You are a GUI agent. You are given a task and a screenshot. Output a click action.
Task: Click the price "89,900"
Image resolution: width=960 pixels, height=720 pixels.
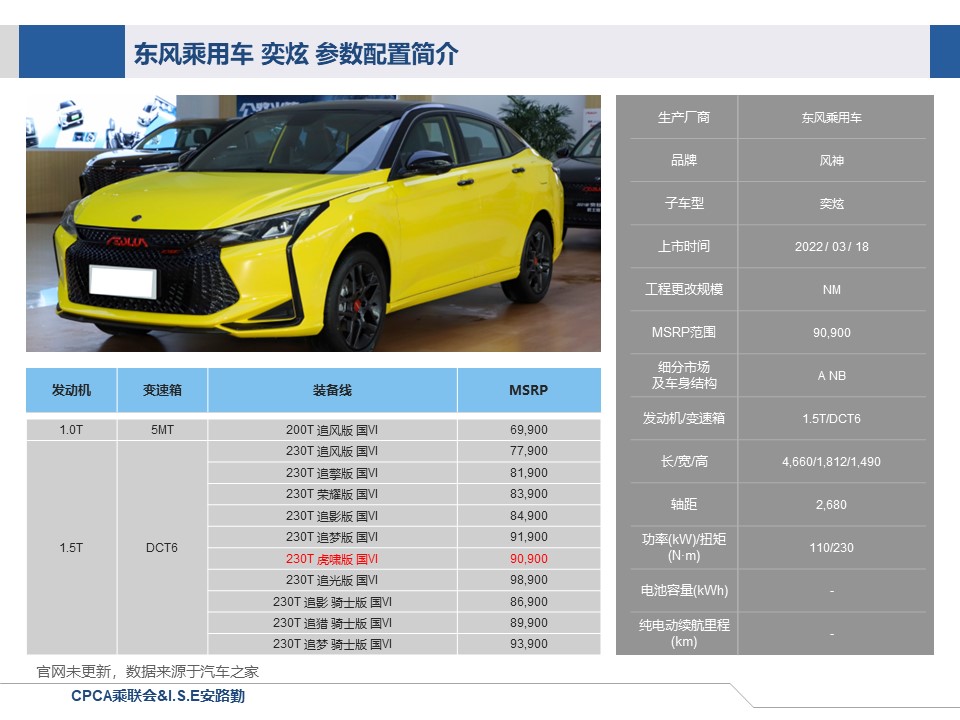529,623
